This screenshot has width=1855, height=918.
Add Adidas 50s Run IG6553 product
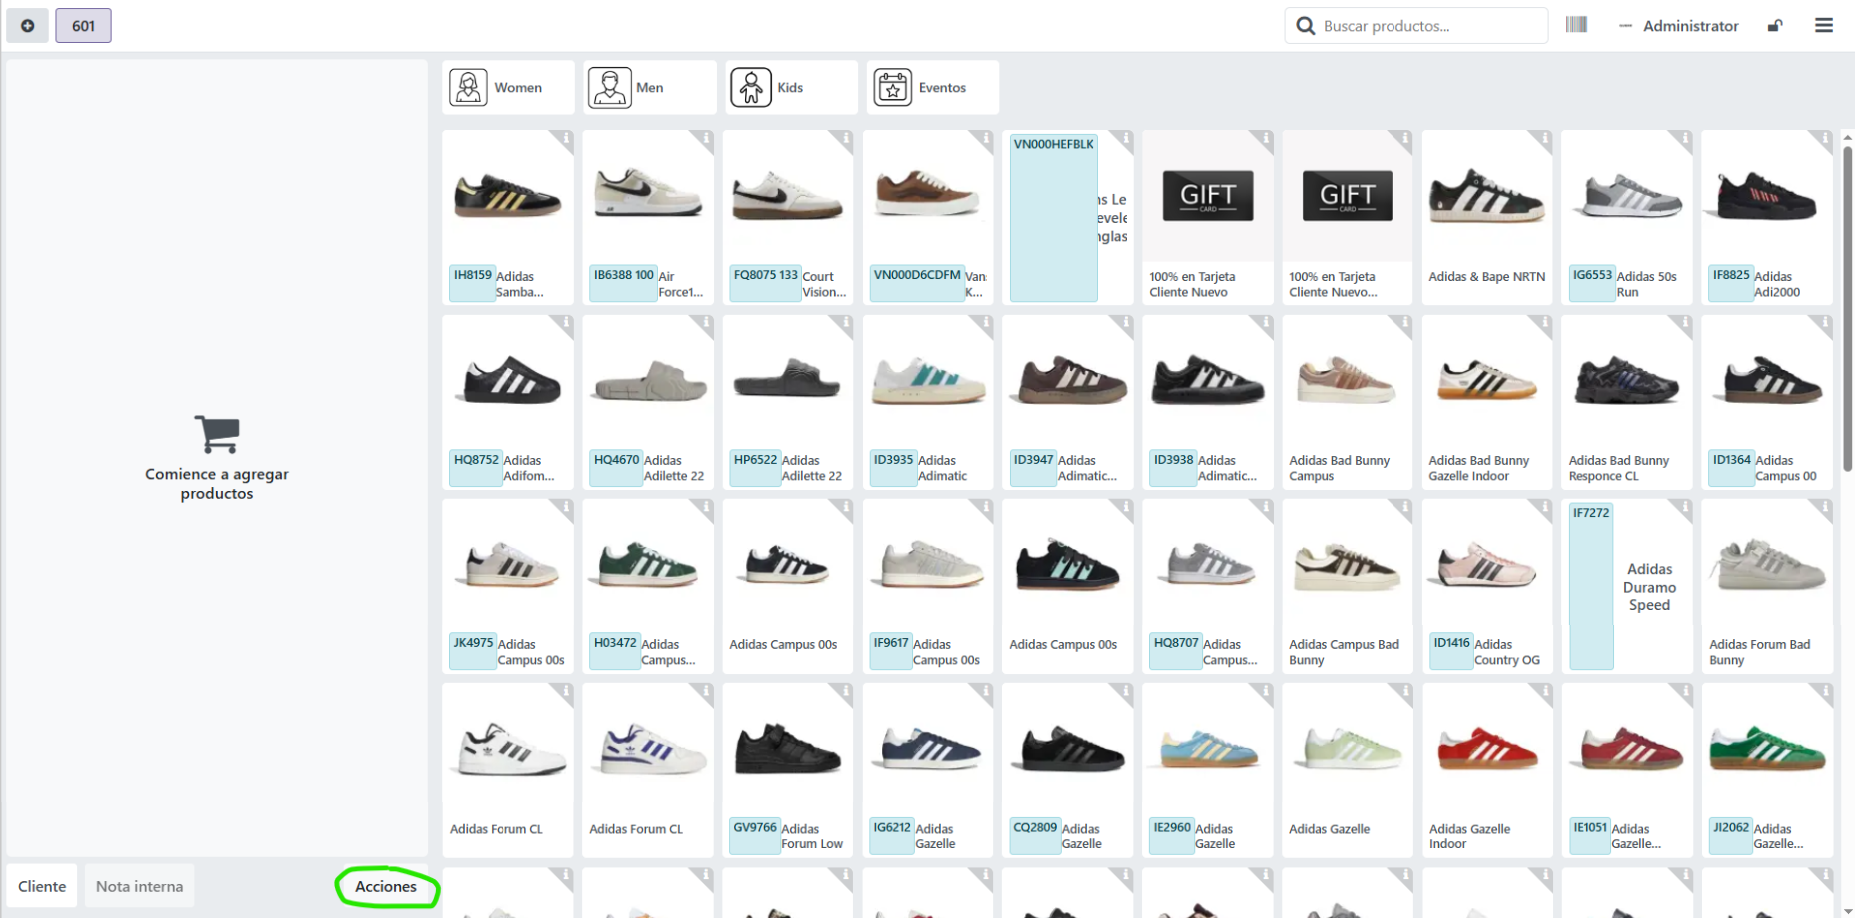(x=1627, y=217)
